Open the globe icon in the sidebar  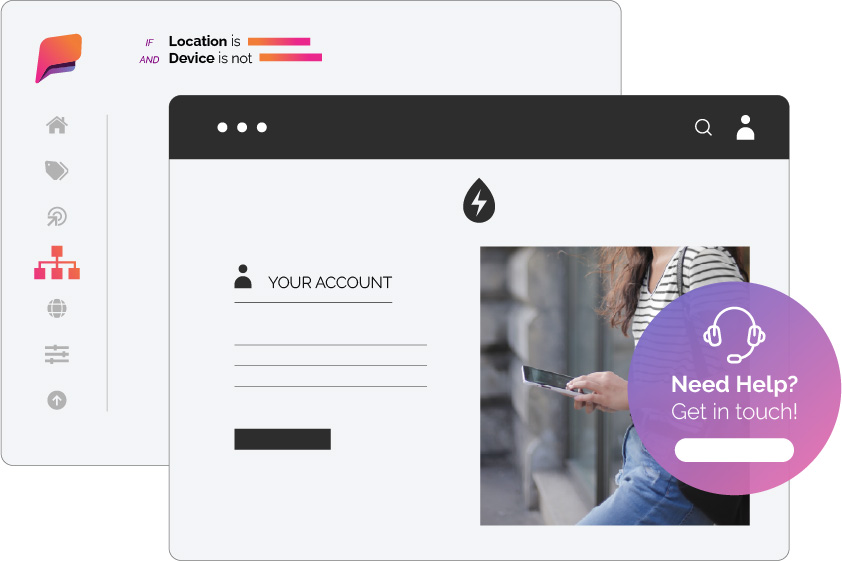pyautogui.click(x=57, y=309)
